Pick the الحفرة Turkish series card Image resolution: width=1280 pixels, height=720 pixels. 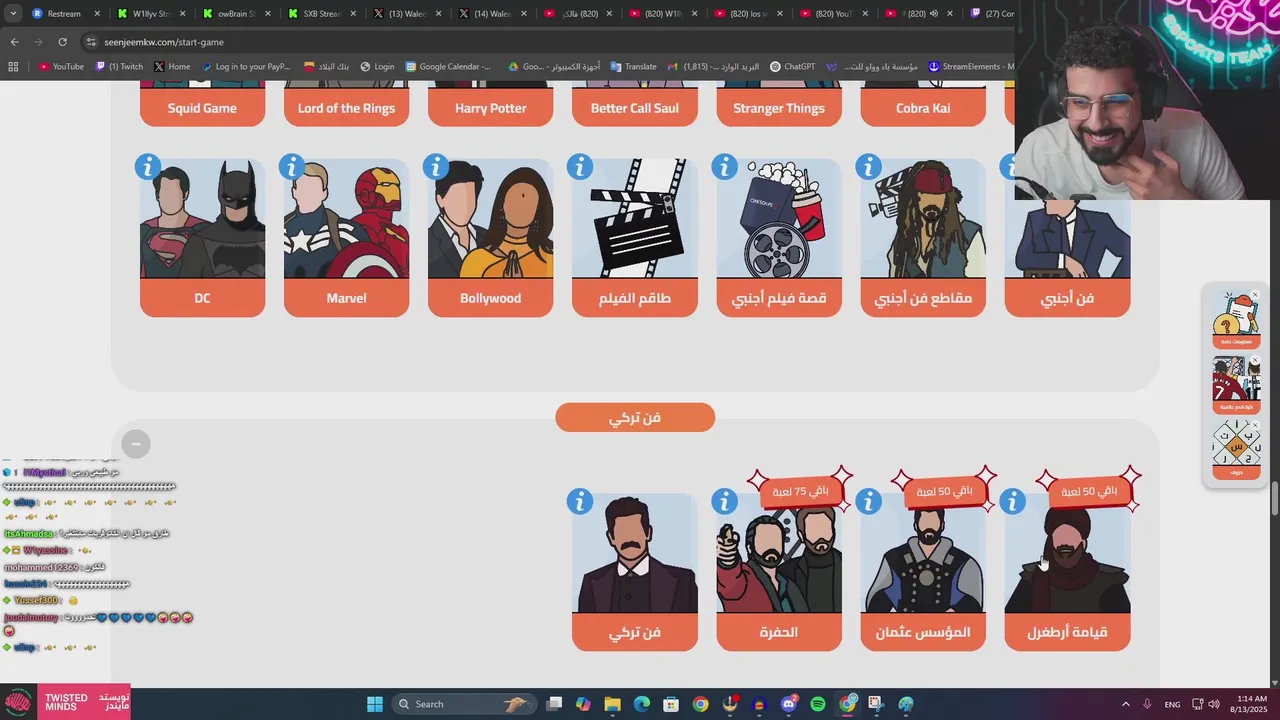tap(779, 572)
